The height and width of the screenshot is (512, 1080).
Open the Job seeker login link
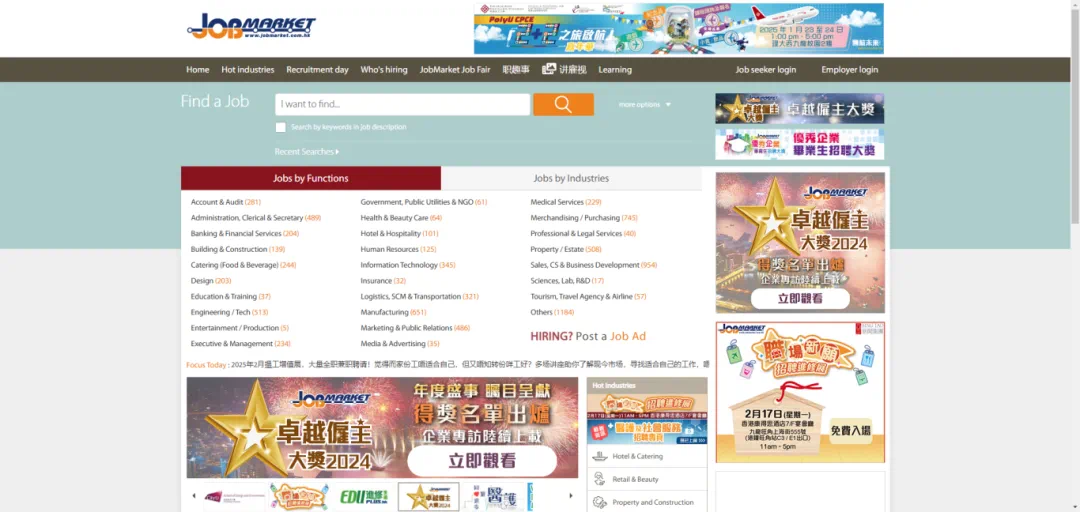766,70
